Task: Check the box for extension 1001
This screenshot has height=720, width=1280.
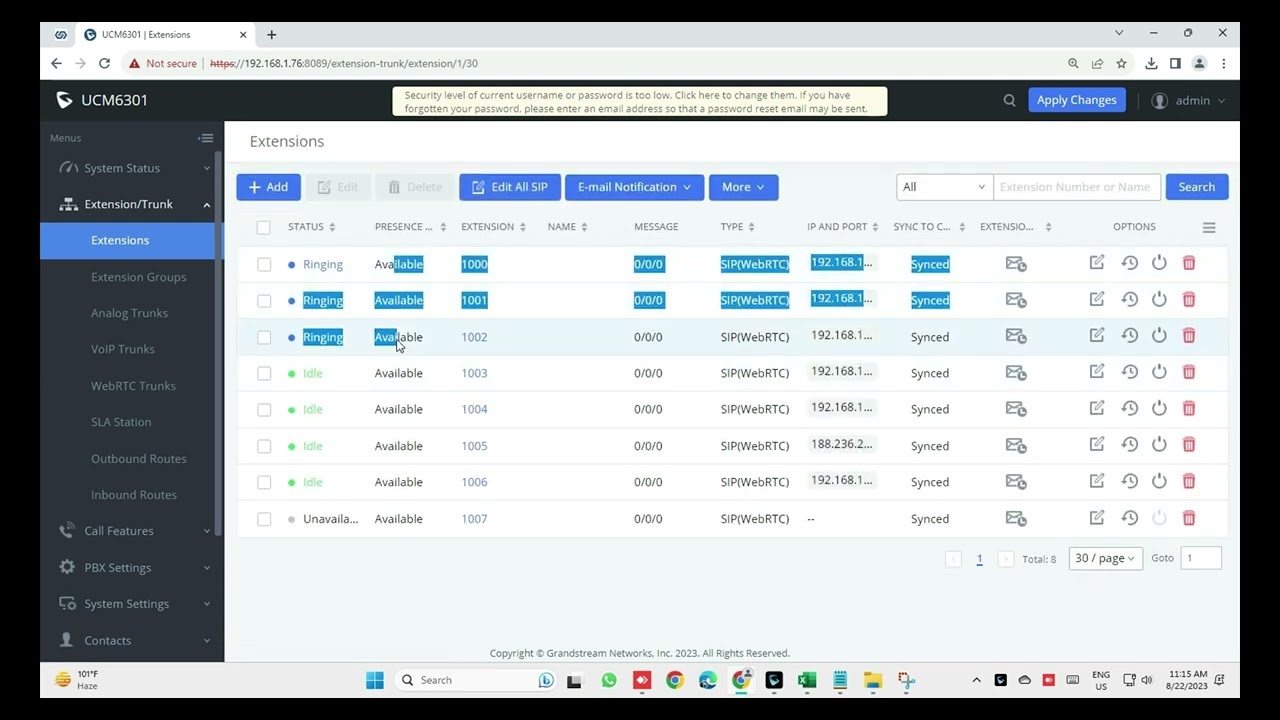Action: 264,300
